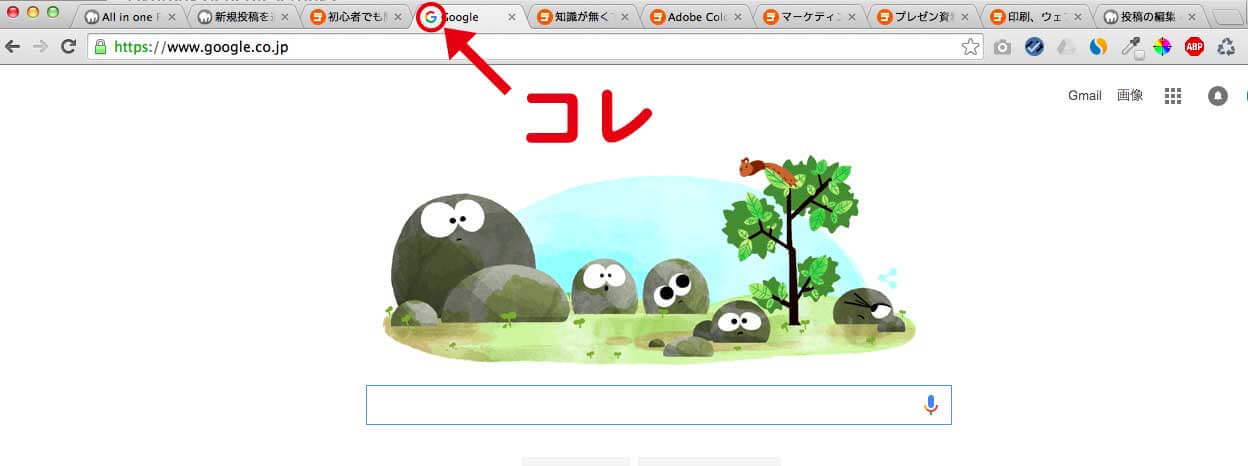
Task: Close the Google tab
Action: (512, 17)
